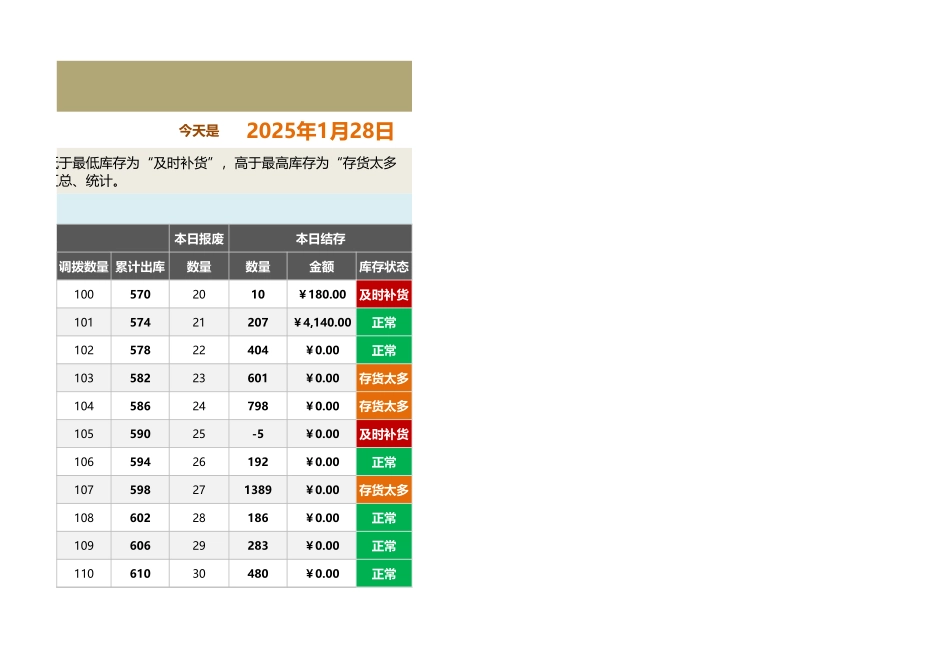Select the quantity cell showing -5

click(x=257, y=434)
